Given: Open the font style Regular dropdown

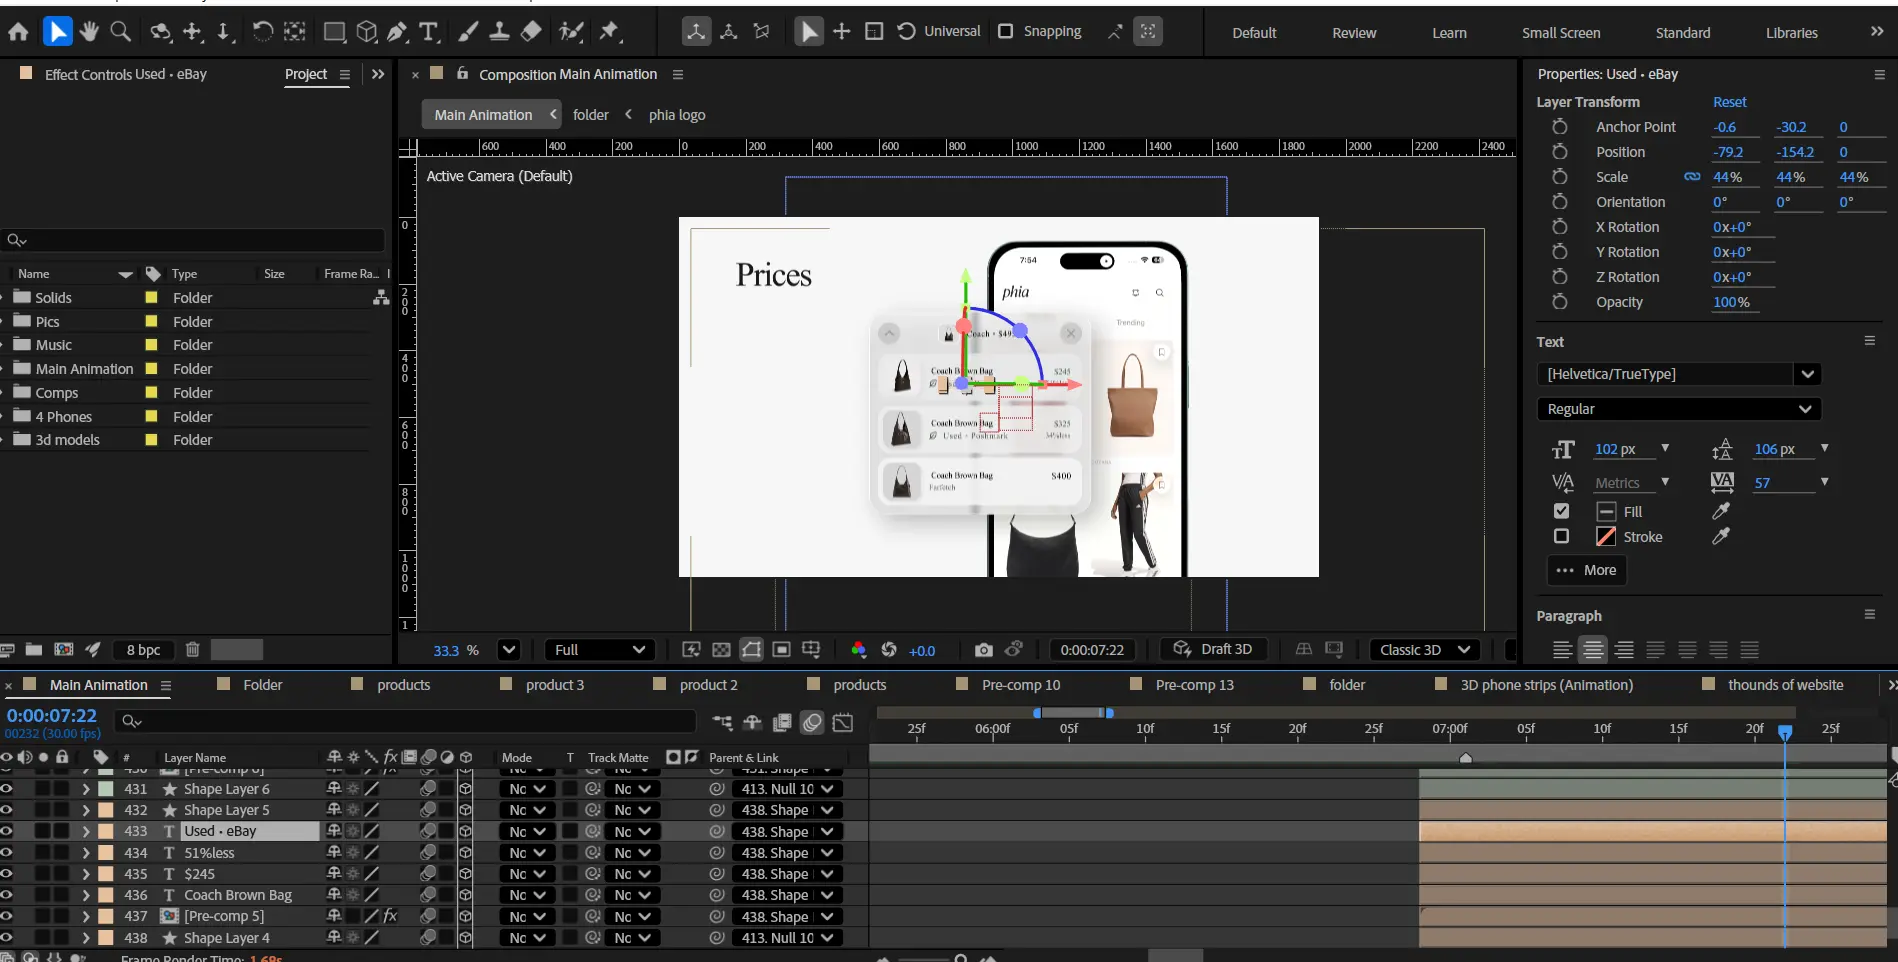Looking at the screenshot, I should [1678, 409].
